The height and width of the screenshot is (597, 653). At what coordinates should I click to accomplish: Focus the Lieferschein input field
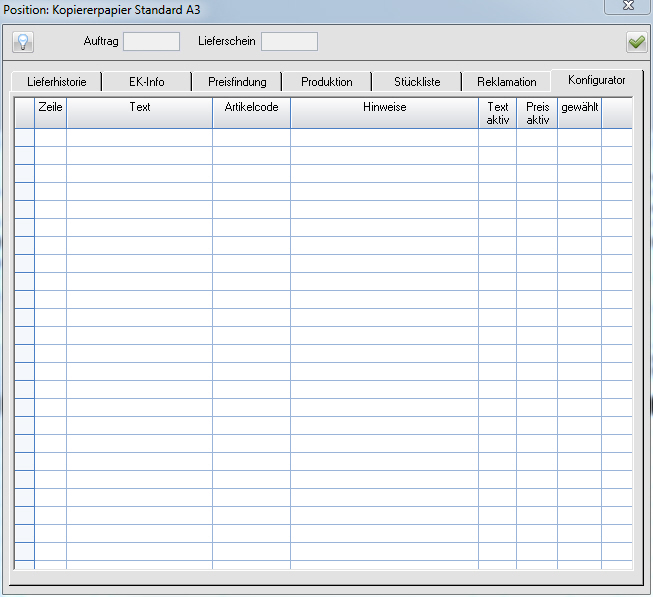[289, 42]
